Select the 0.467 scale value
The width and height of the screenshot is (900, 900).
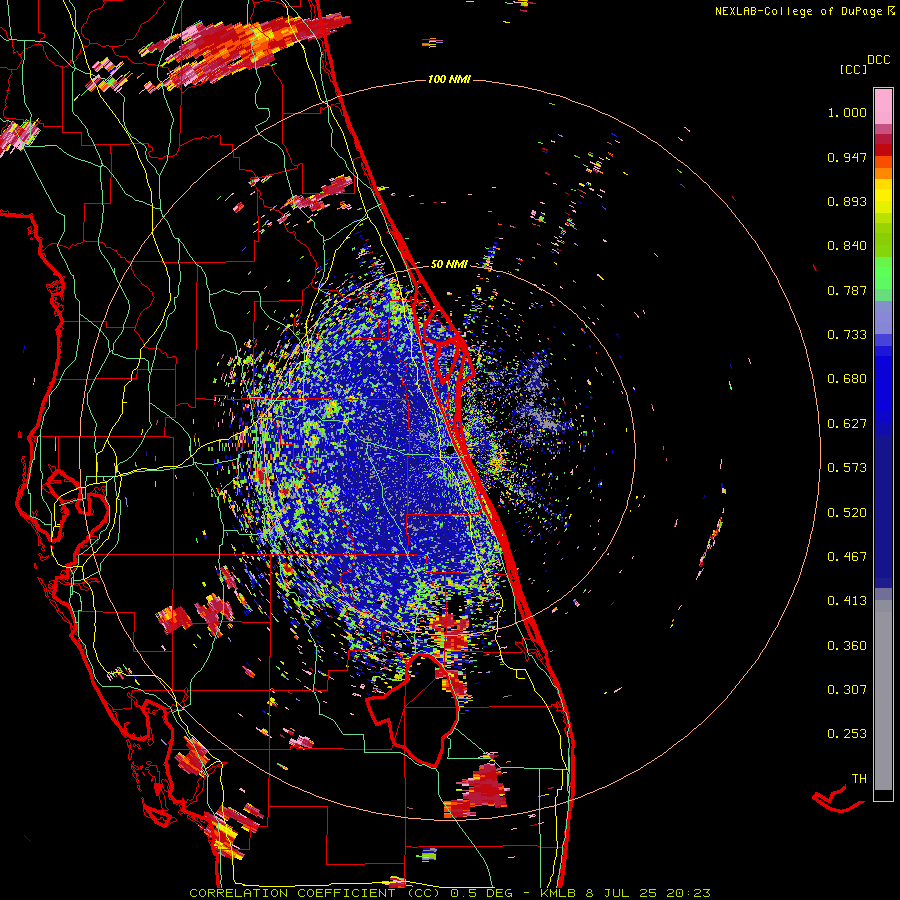[x=847, y=557]
